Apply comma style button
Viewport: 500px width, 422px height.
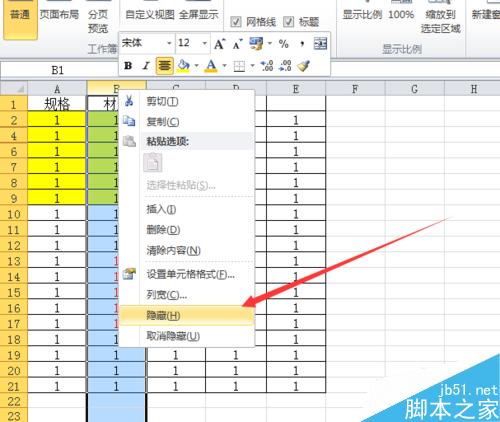(x=302, y=44)
